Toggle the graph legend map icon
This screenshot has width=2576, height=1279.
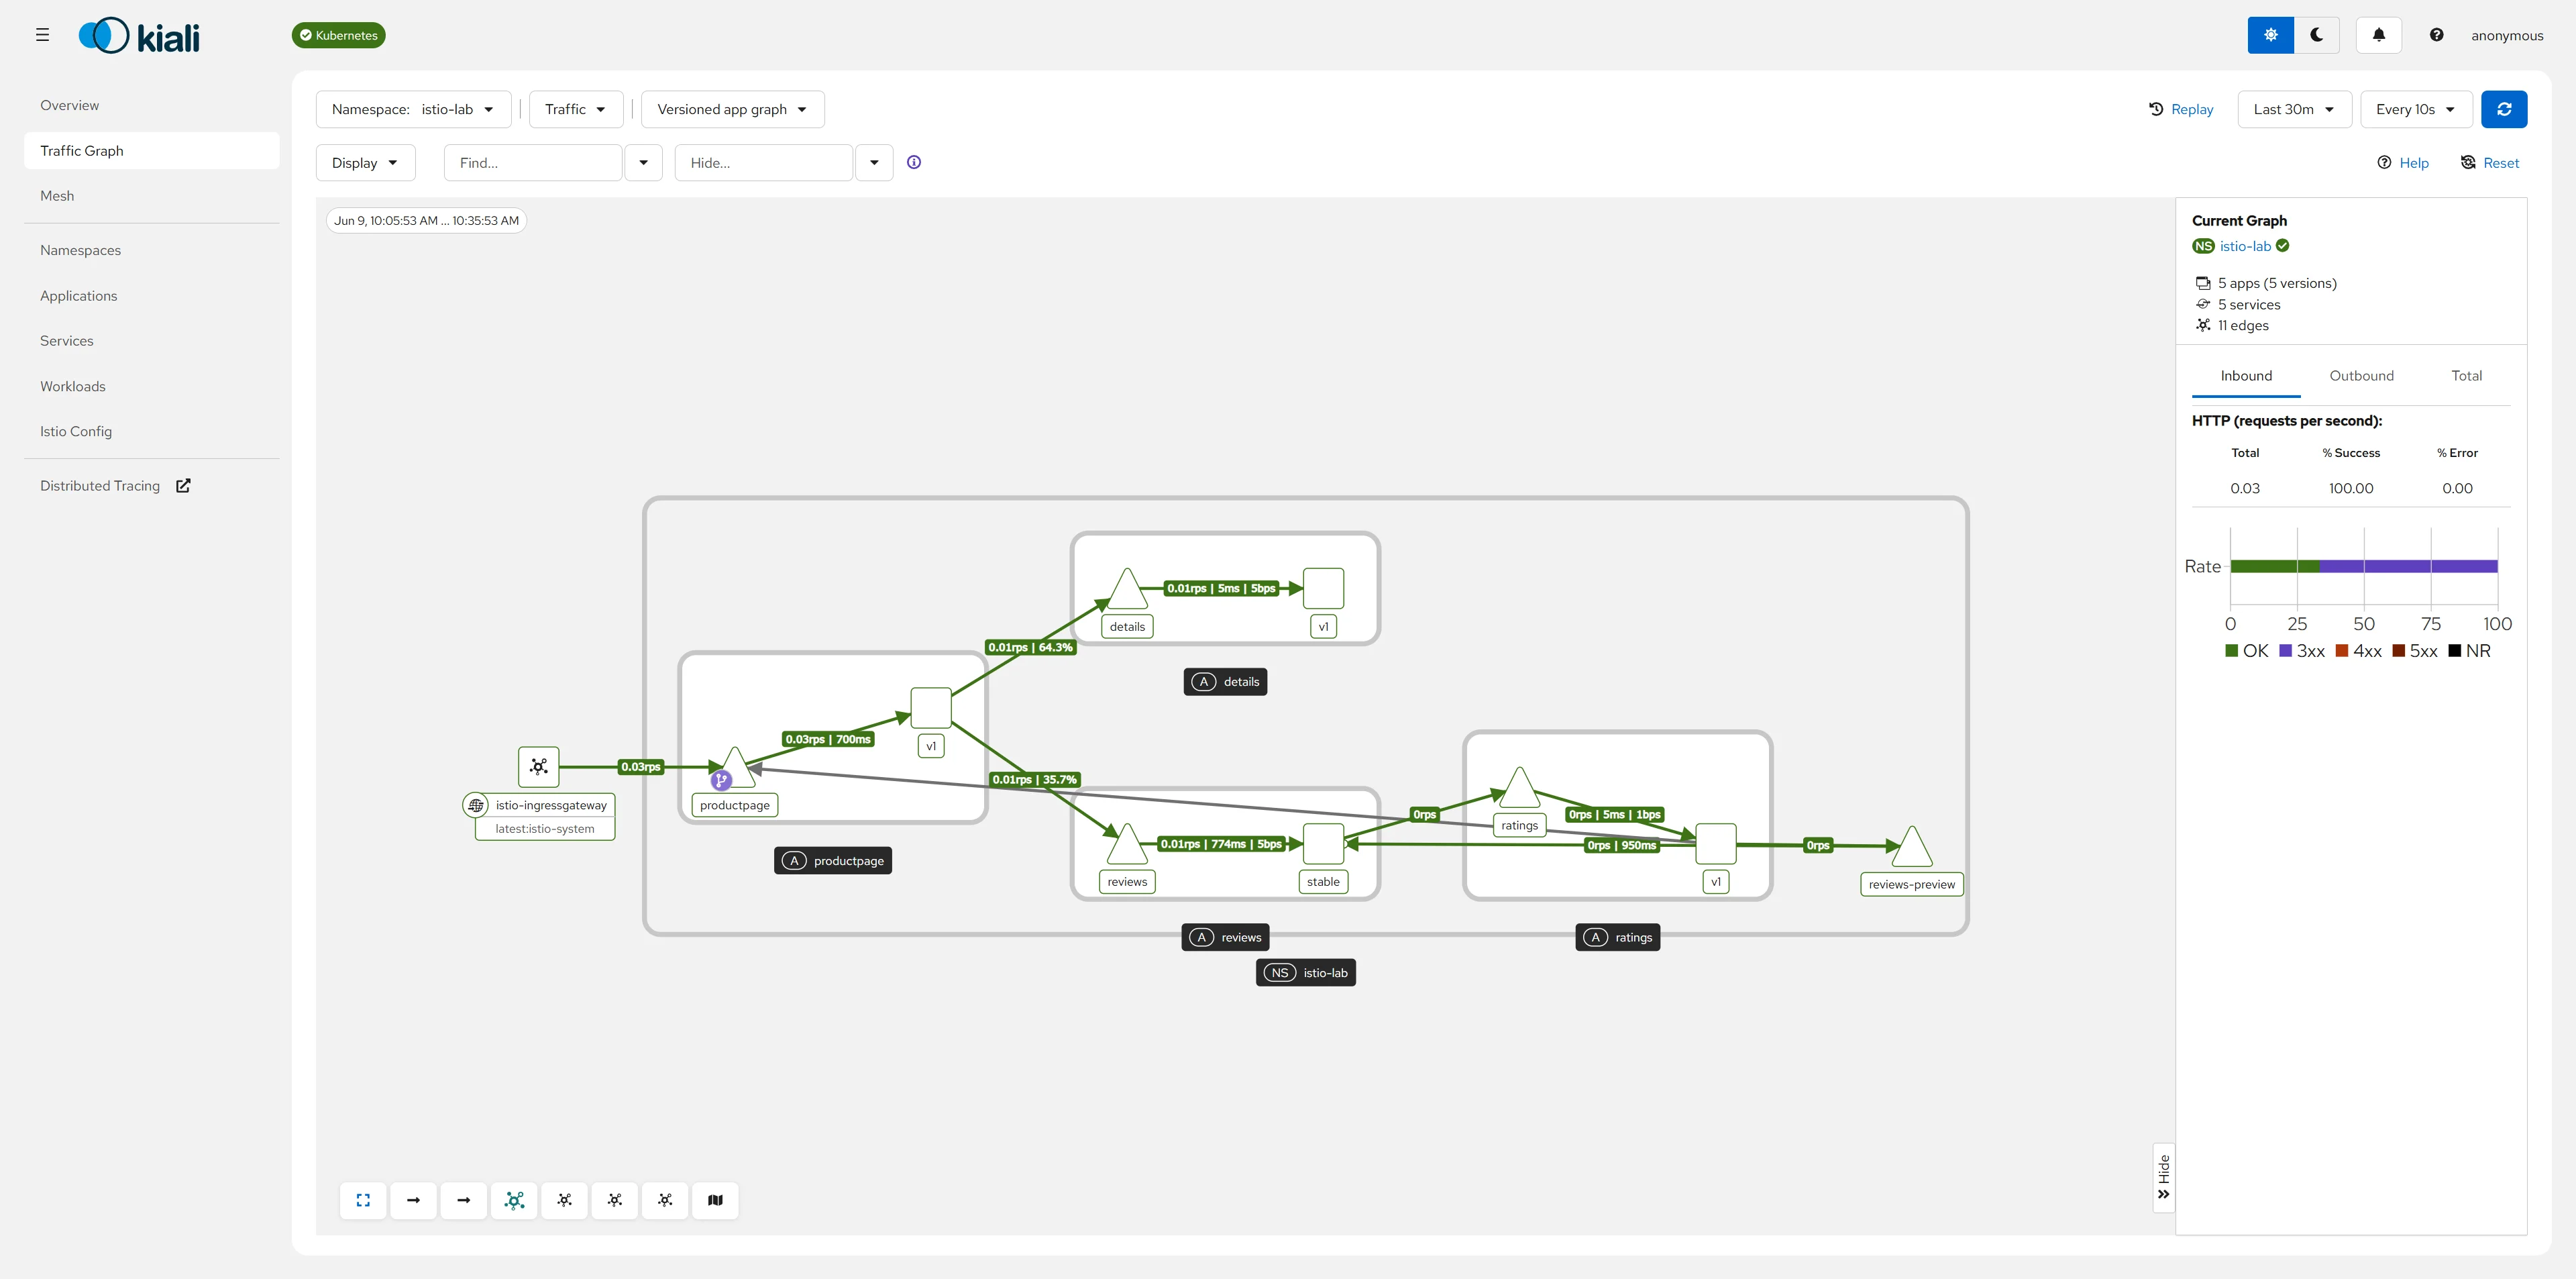coord(715,1200)
